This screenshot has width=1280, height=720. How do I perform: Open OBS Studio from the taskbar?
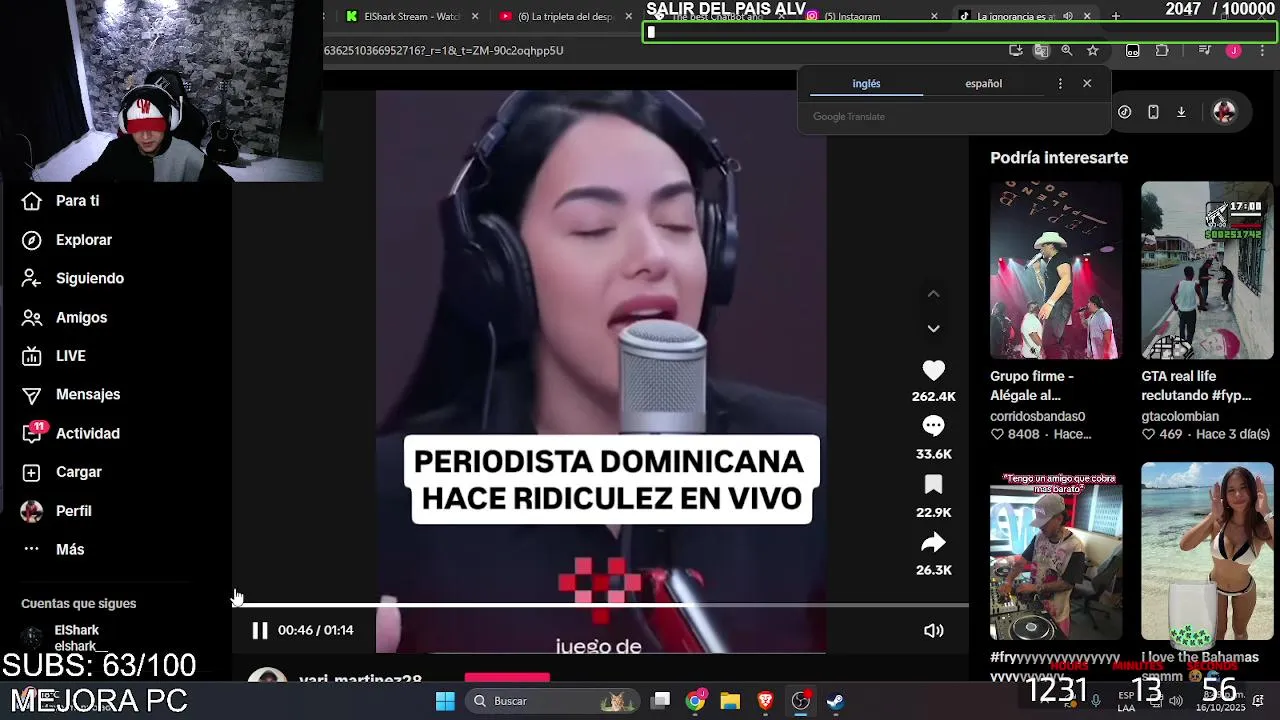point(800,701)
